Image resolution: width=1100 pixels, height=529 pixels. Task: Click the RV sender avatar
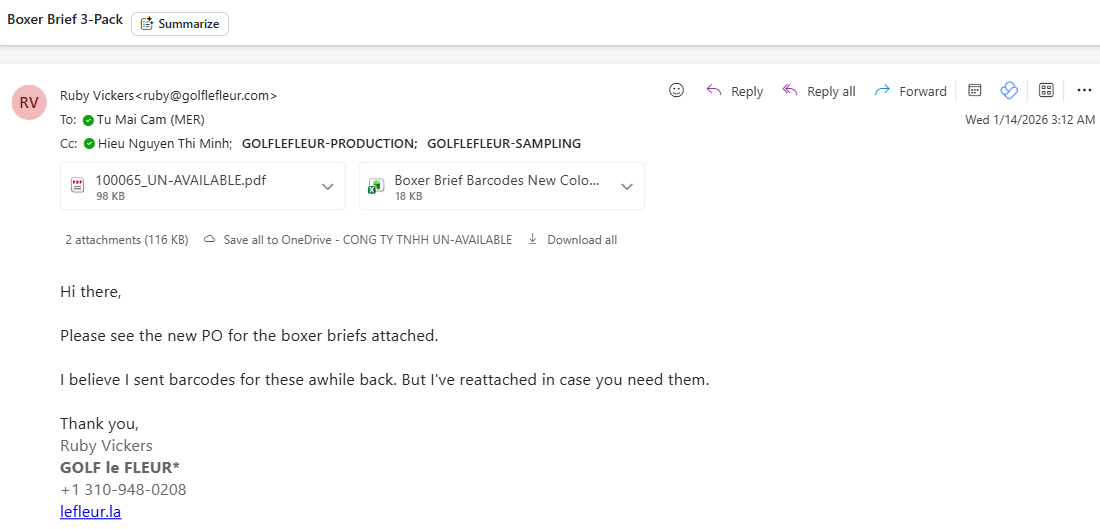click(29, 102)
